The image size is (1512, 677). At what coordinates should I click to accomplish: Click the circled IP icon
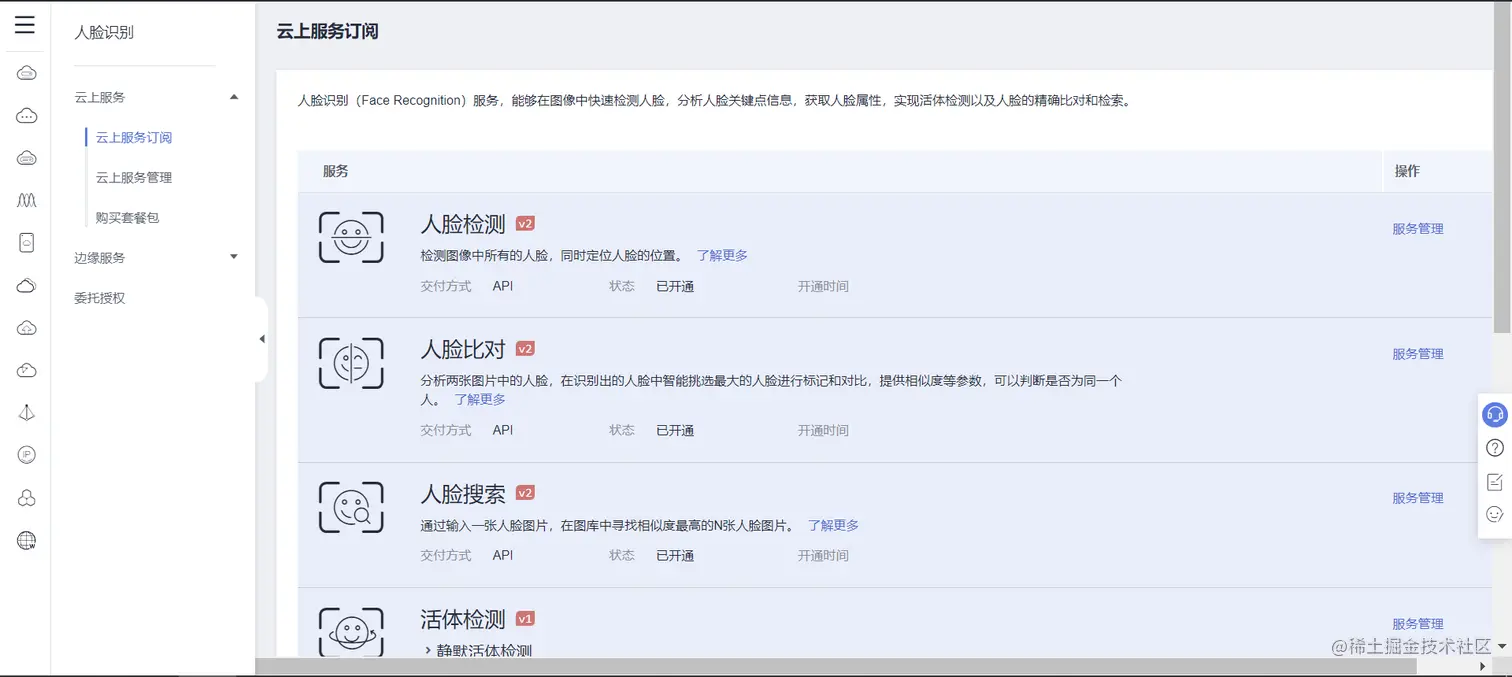(27, 455)
